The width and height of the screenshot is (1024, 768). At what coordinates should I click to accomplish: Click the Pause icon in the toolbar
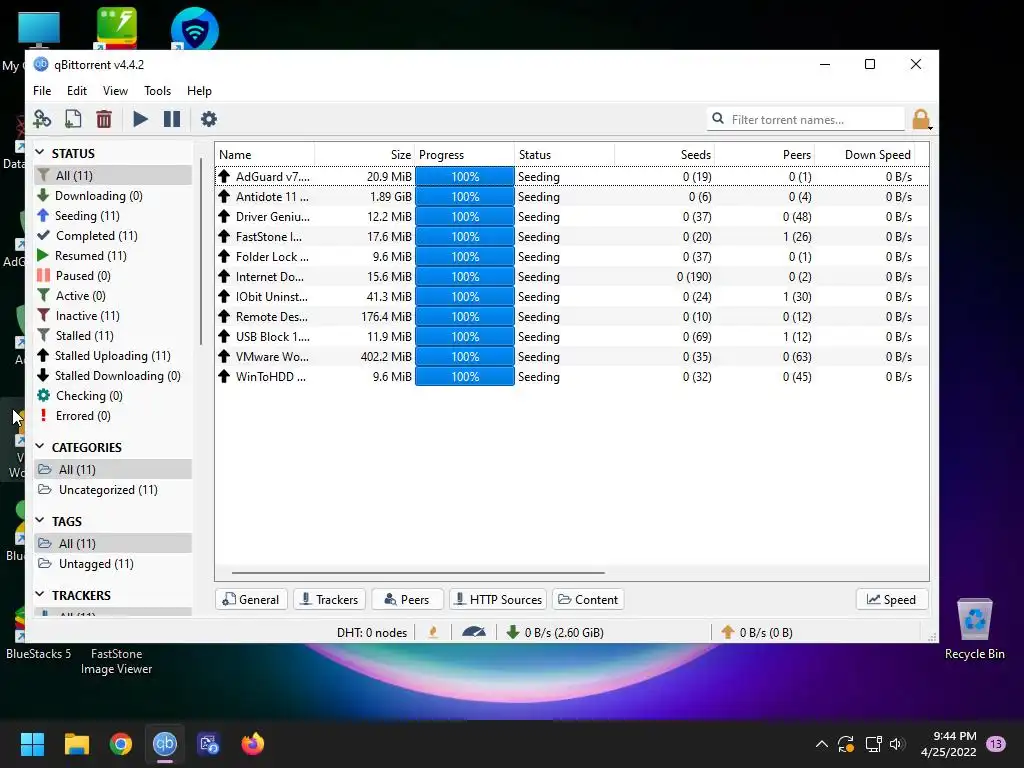(x=172, y=119)
